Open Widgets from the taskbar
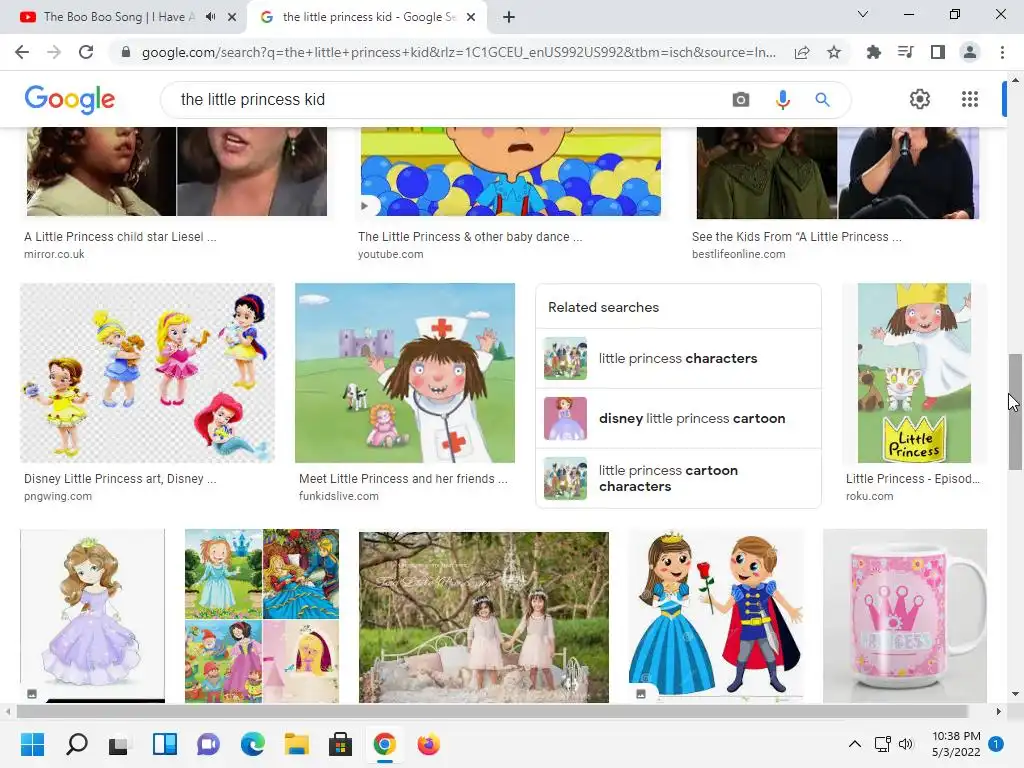Image resolution: width=1024 pixels, height=768 pixels. [x=165, y=744]
